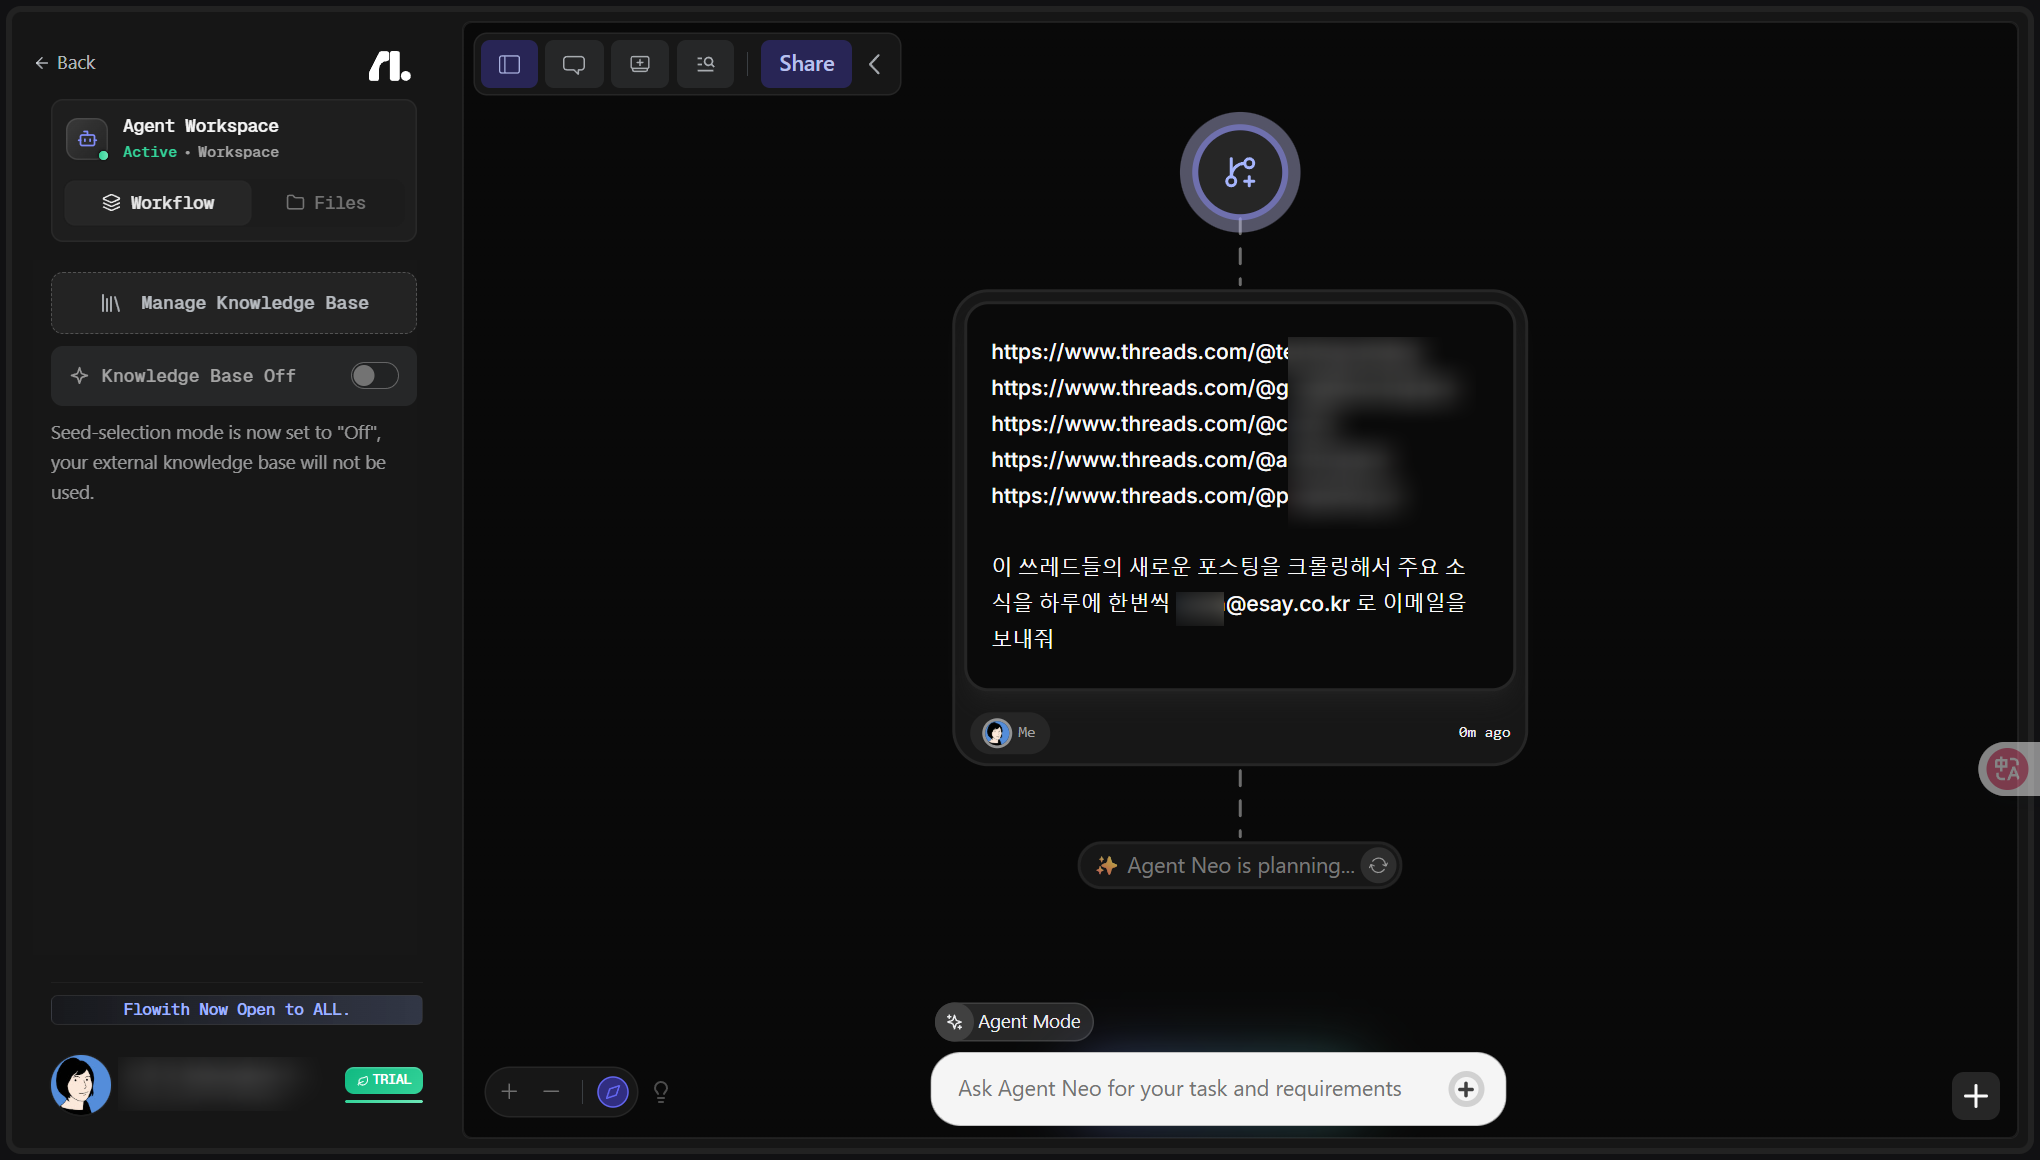Screen dimensions: 2040x1160
Task: Click the translate floating icon on right edge
Action: coord(2007,769)
